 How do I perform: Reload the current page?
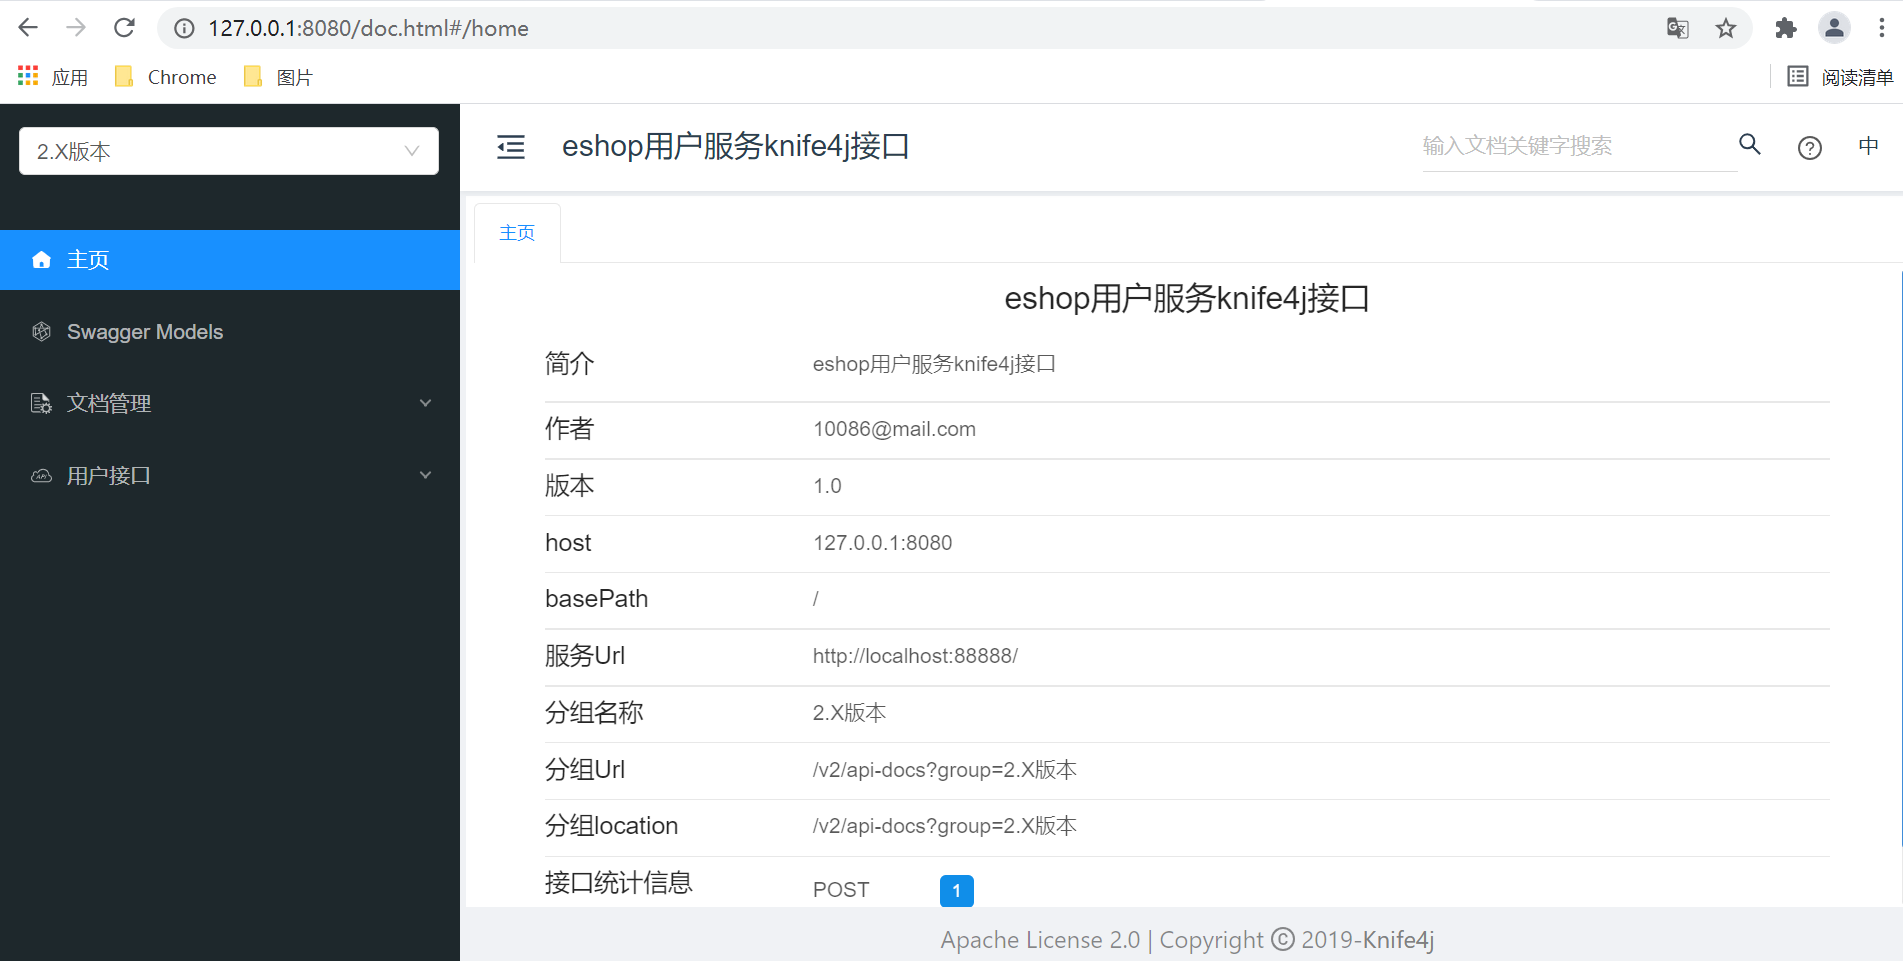coord(124,28)
